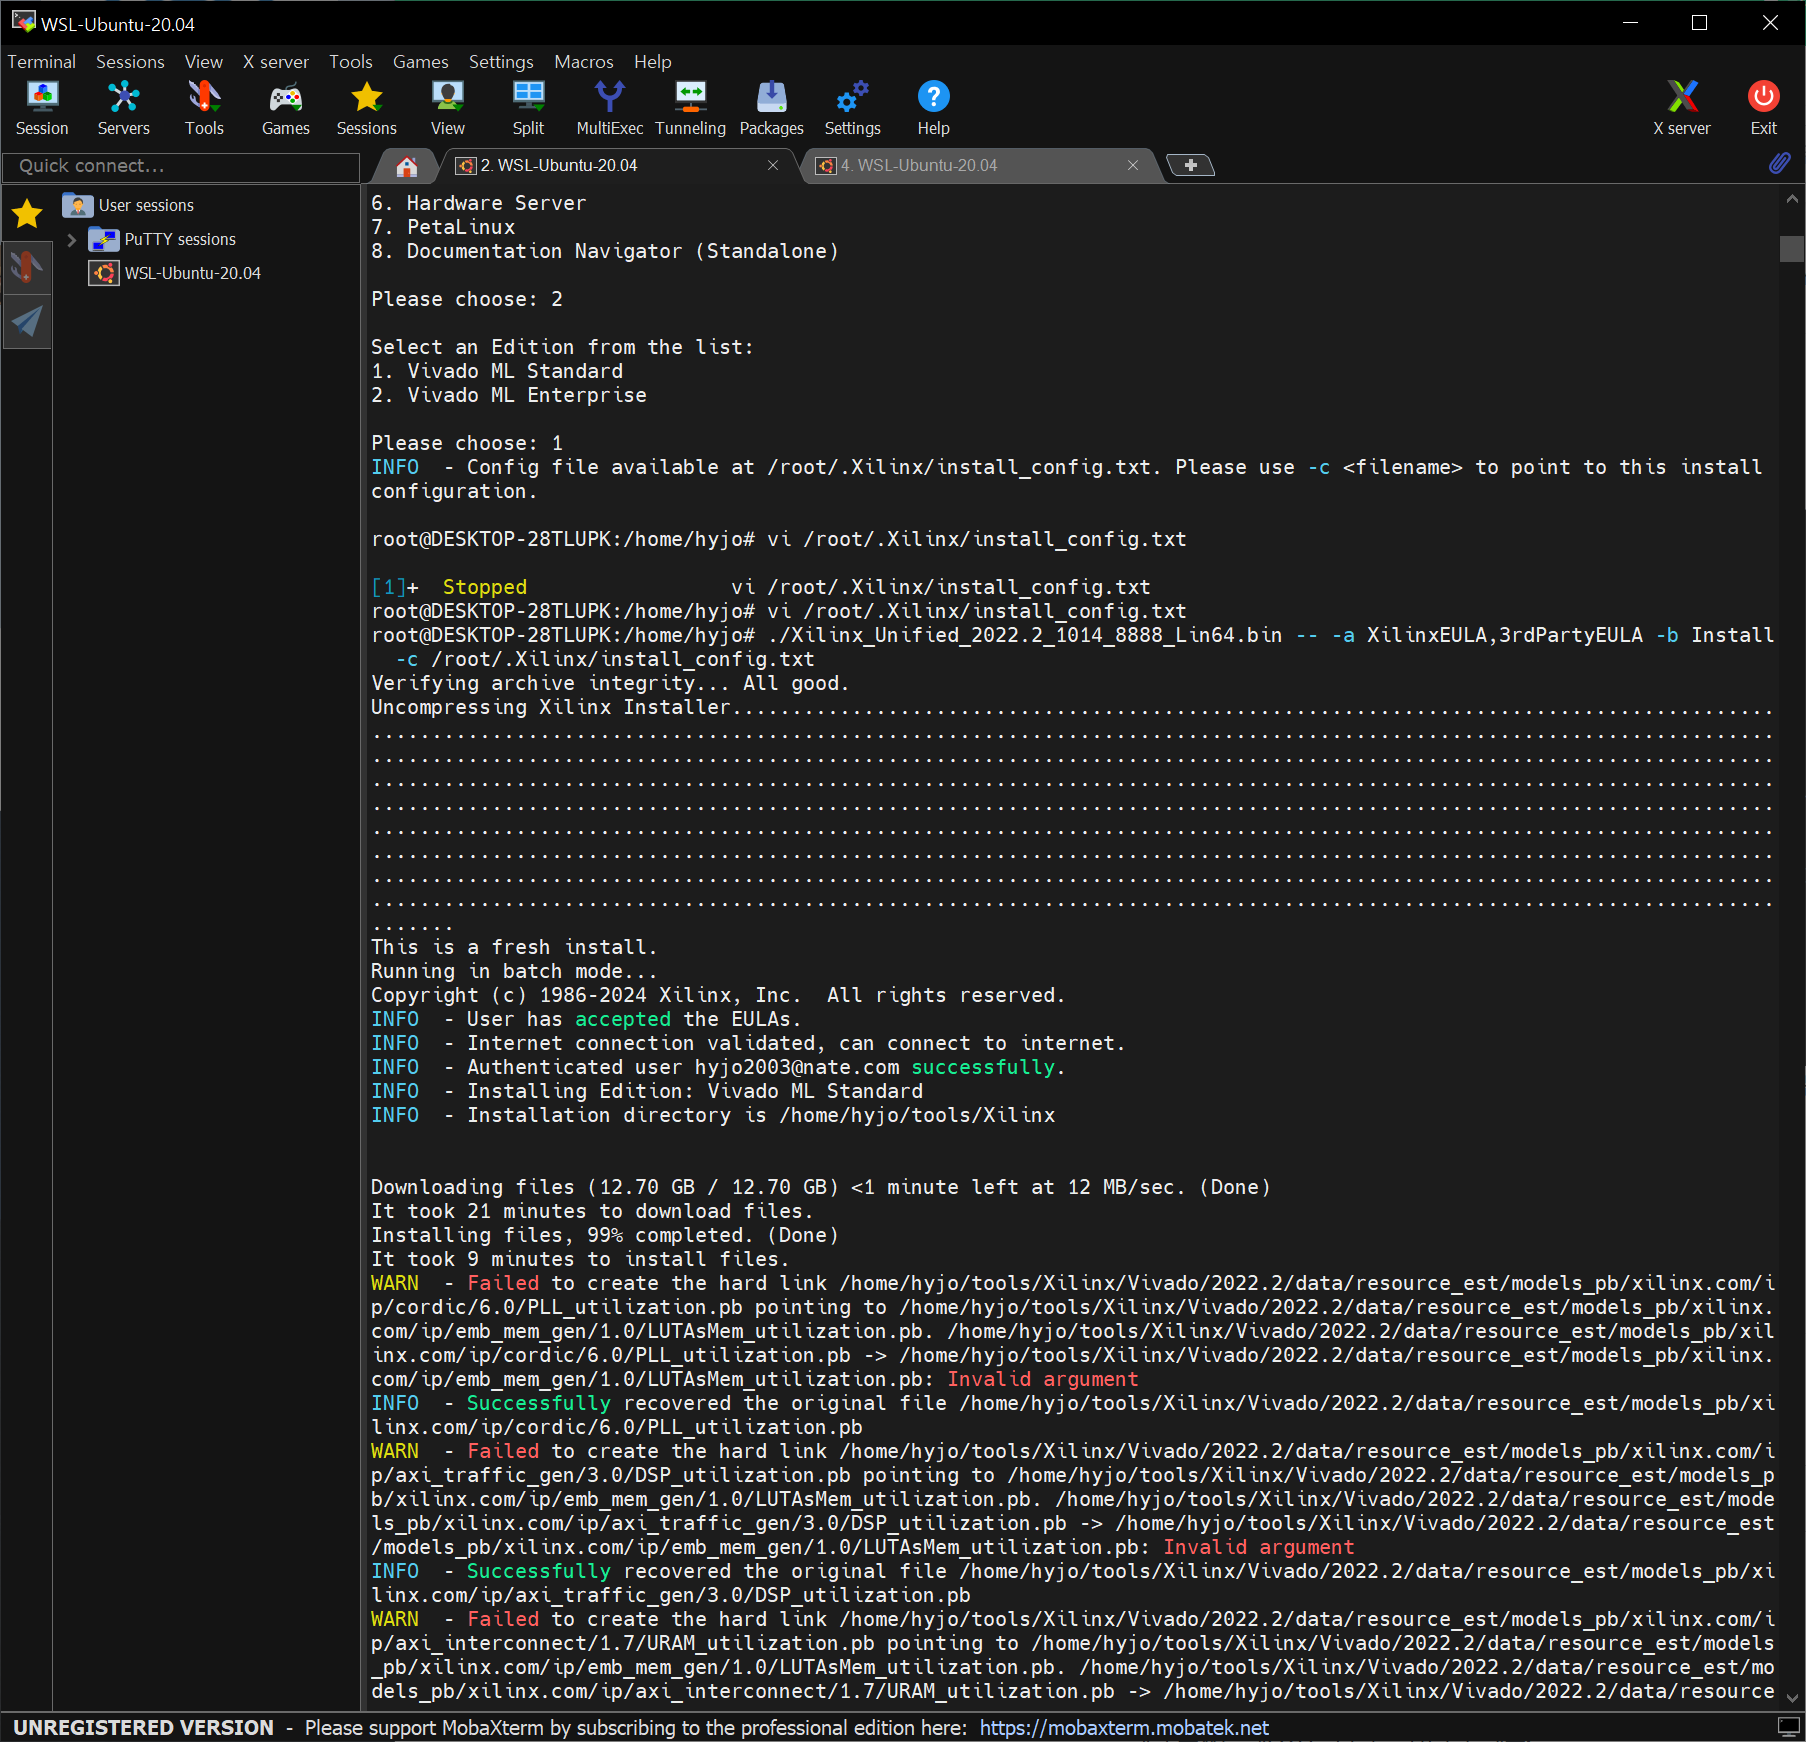The height and width of the screenshot is (1742, 1806).
Task: Open the X server menu
Action: pyautogui.click(x=276, y=62)
